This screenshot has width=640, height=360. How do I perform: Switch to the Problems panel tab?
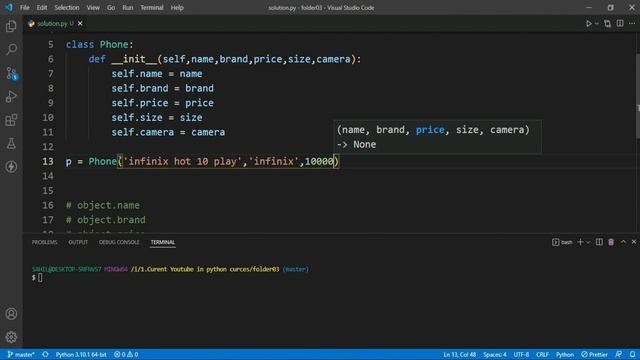coord(44,242)
